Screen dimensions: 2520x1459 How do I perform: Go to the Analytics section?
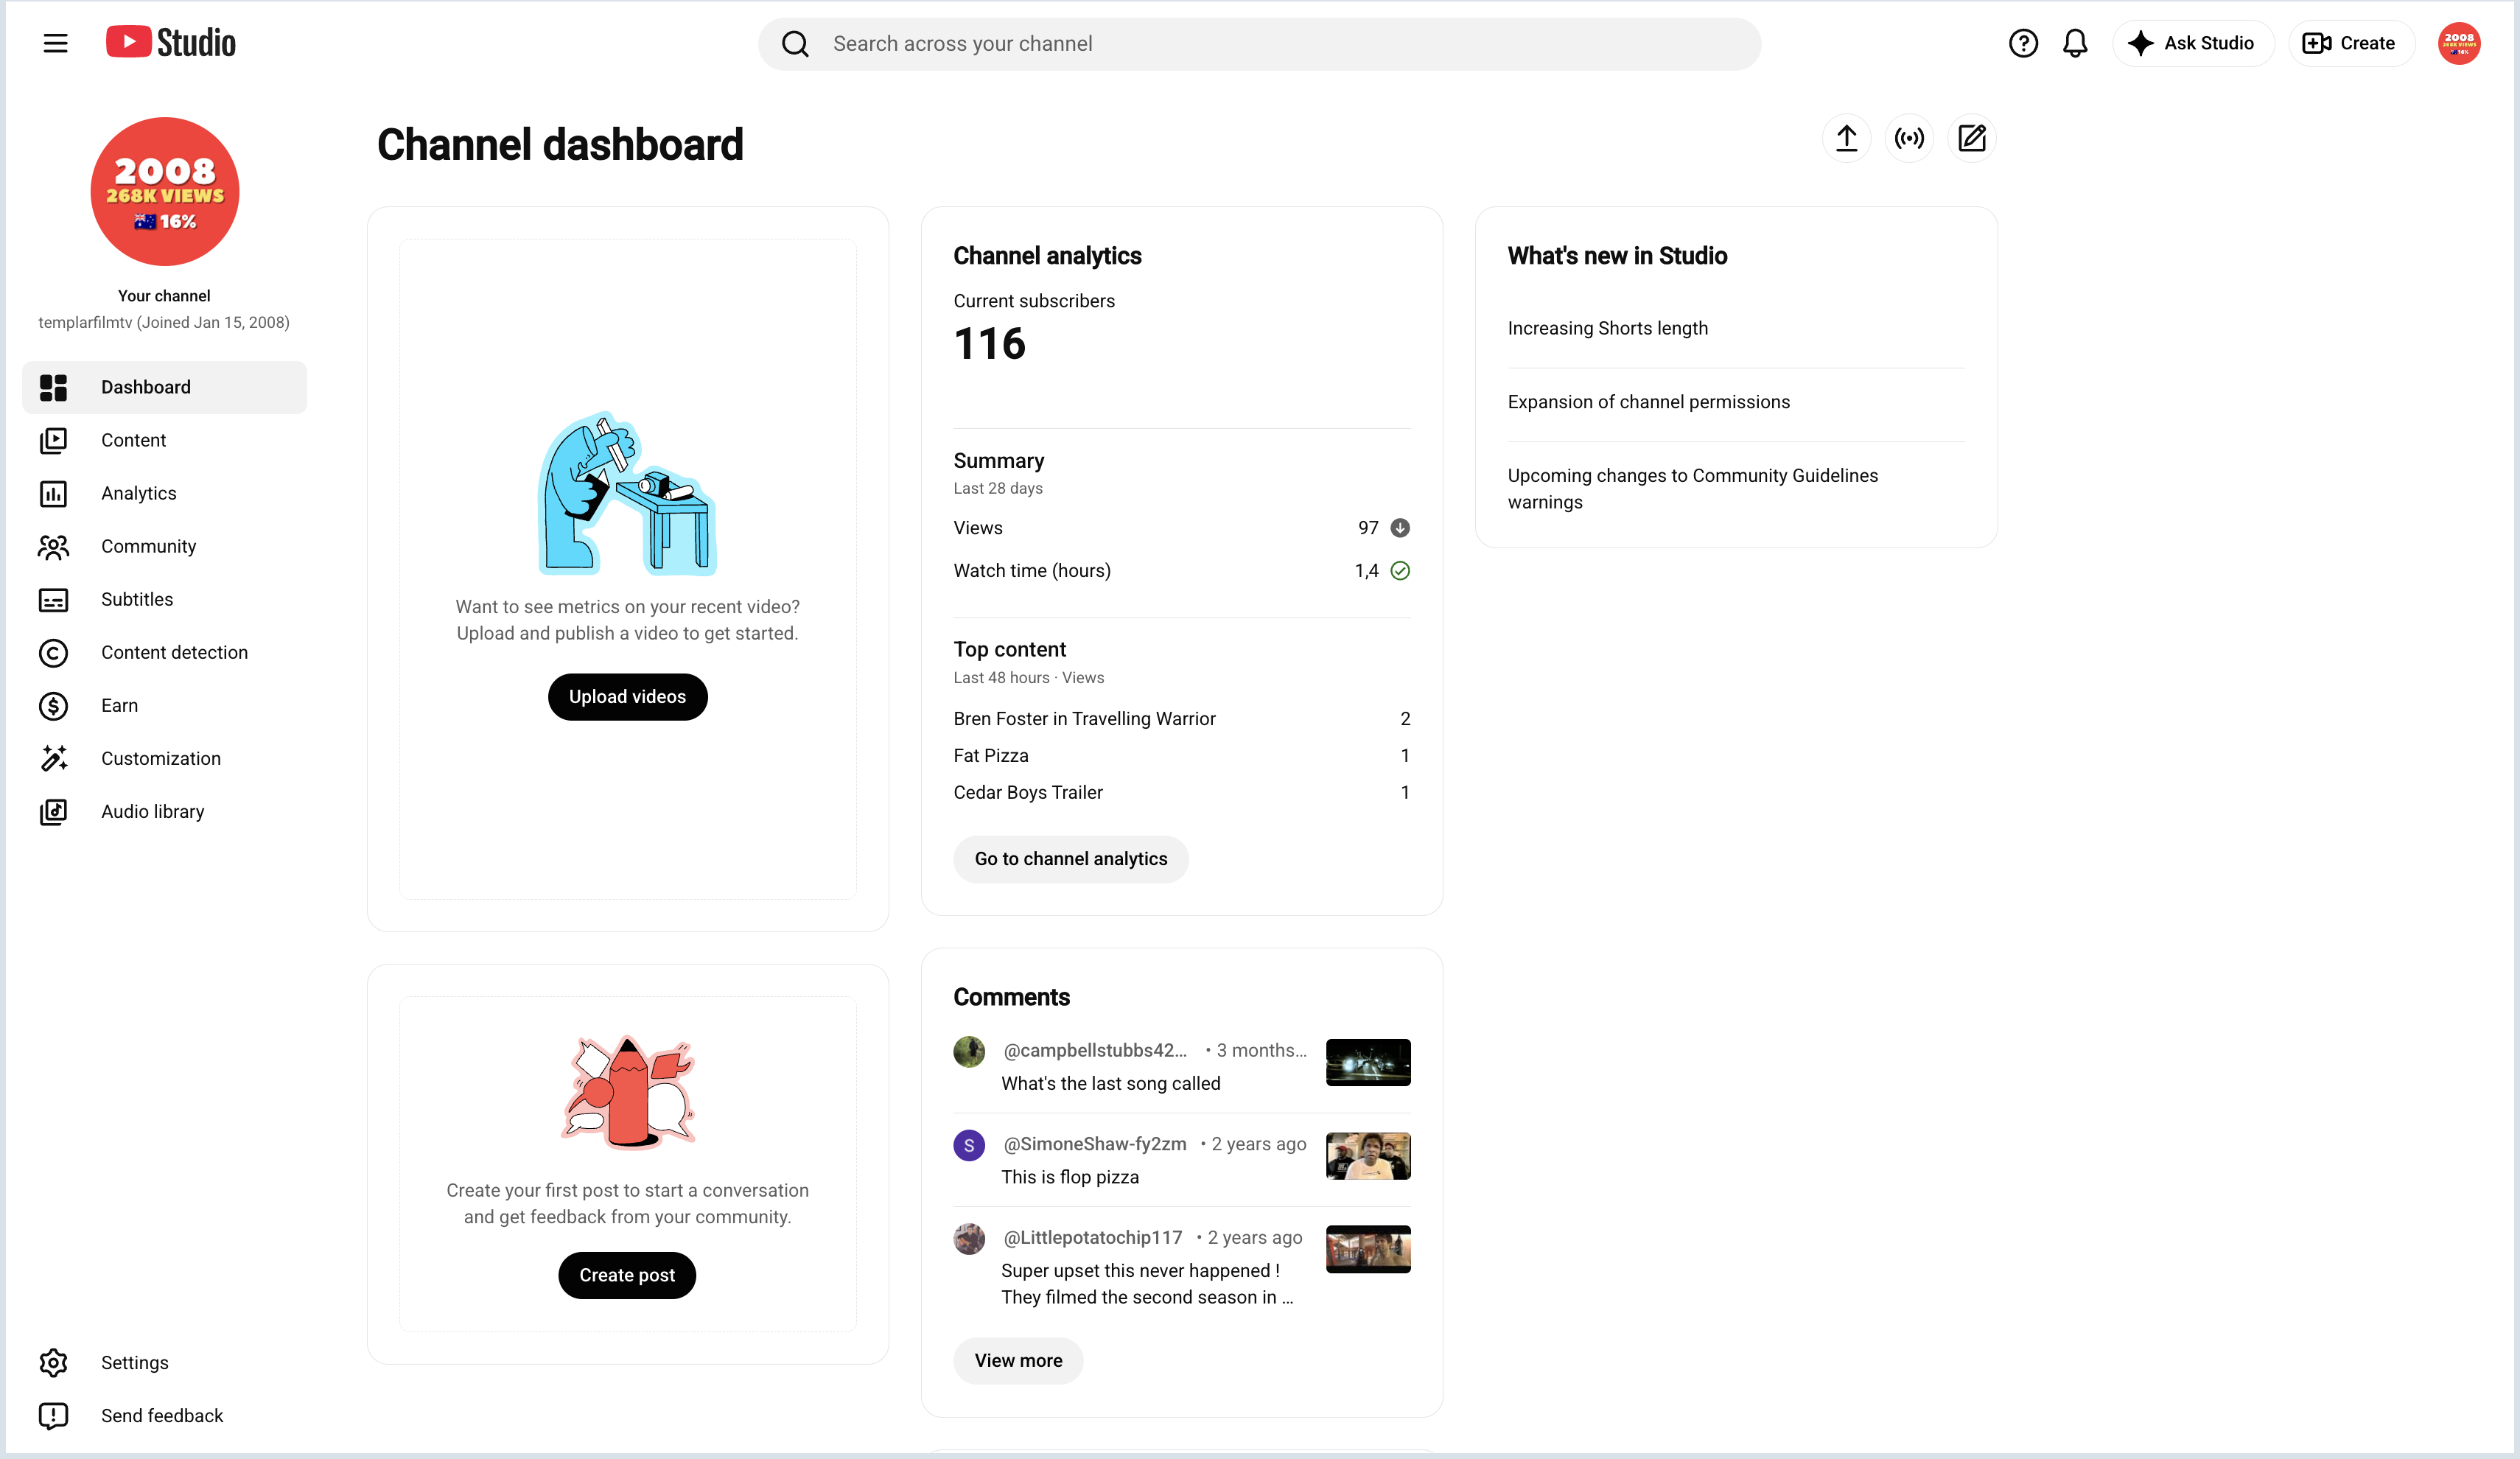[138, 493]
